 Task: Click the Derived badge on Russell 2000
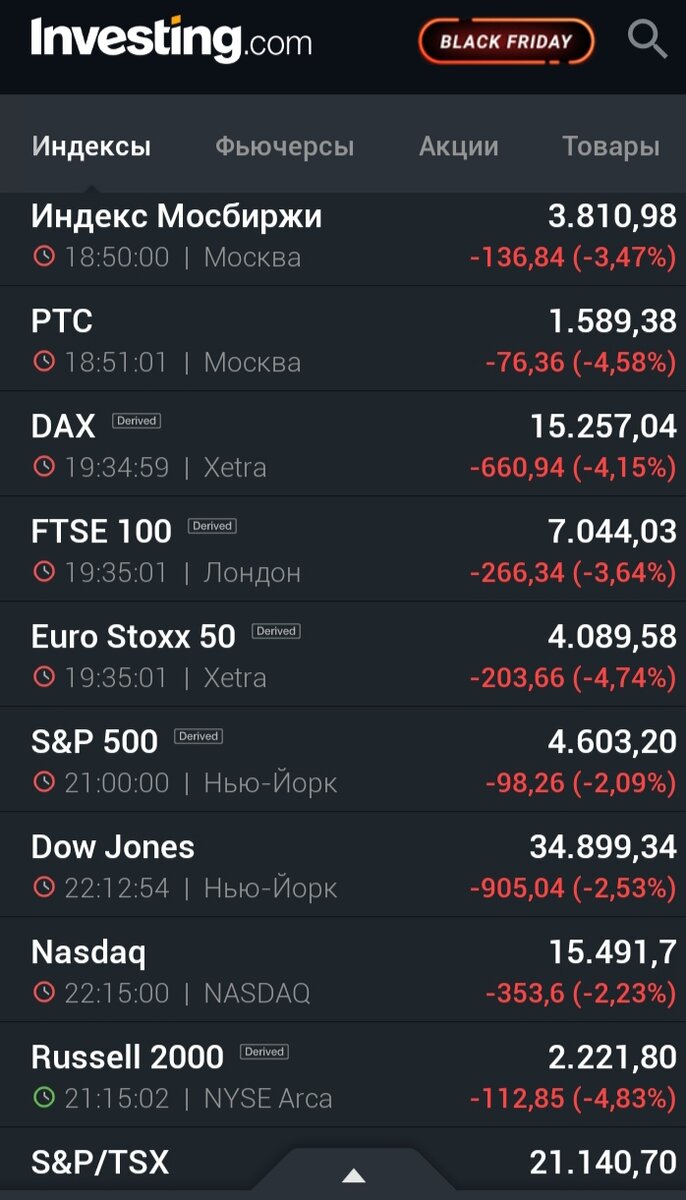pos(265,1051)
